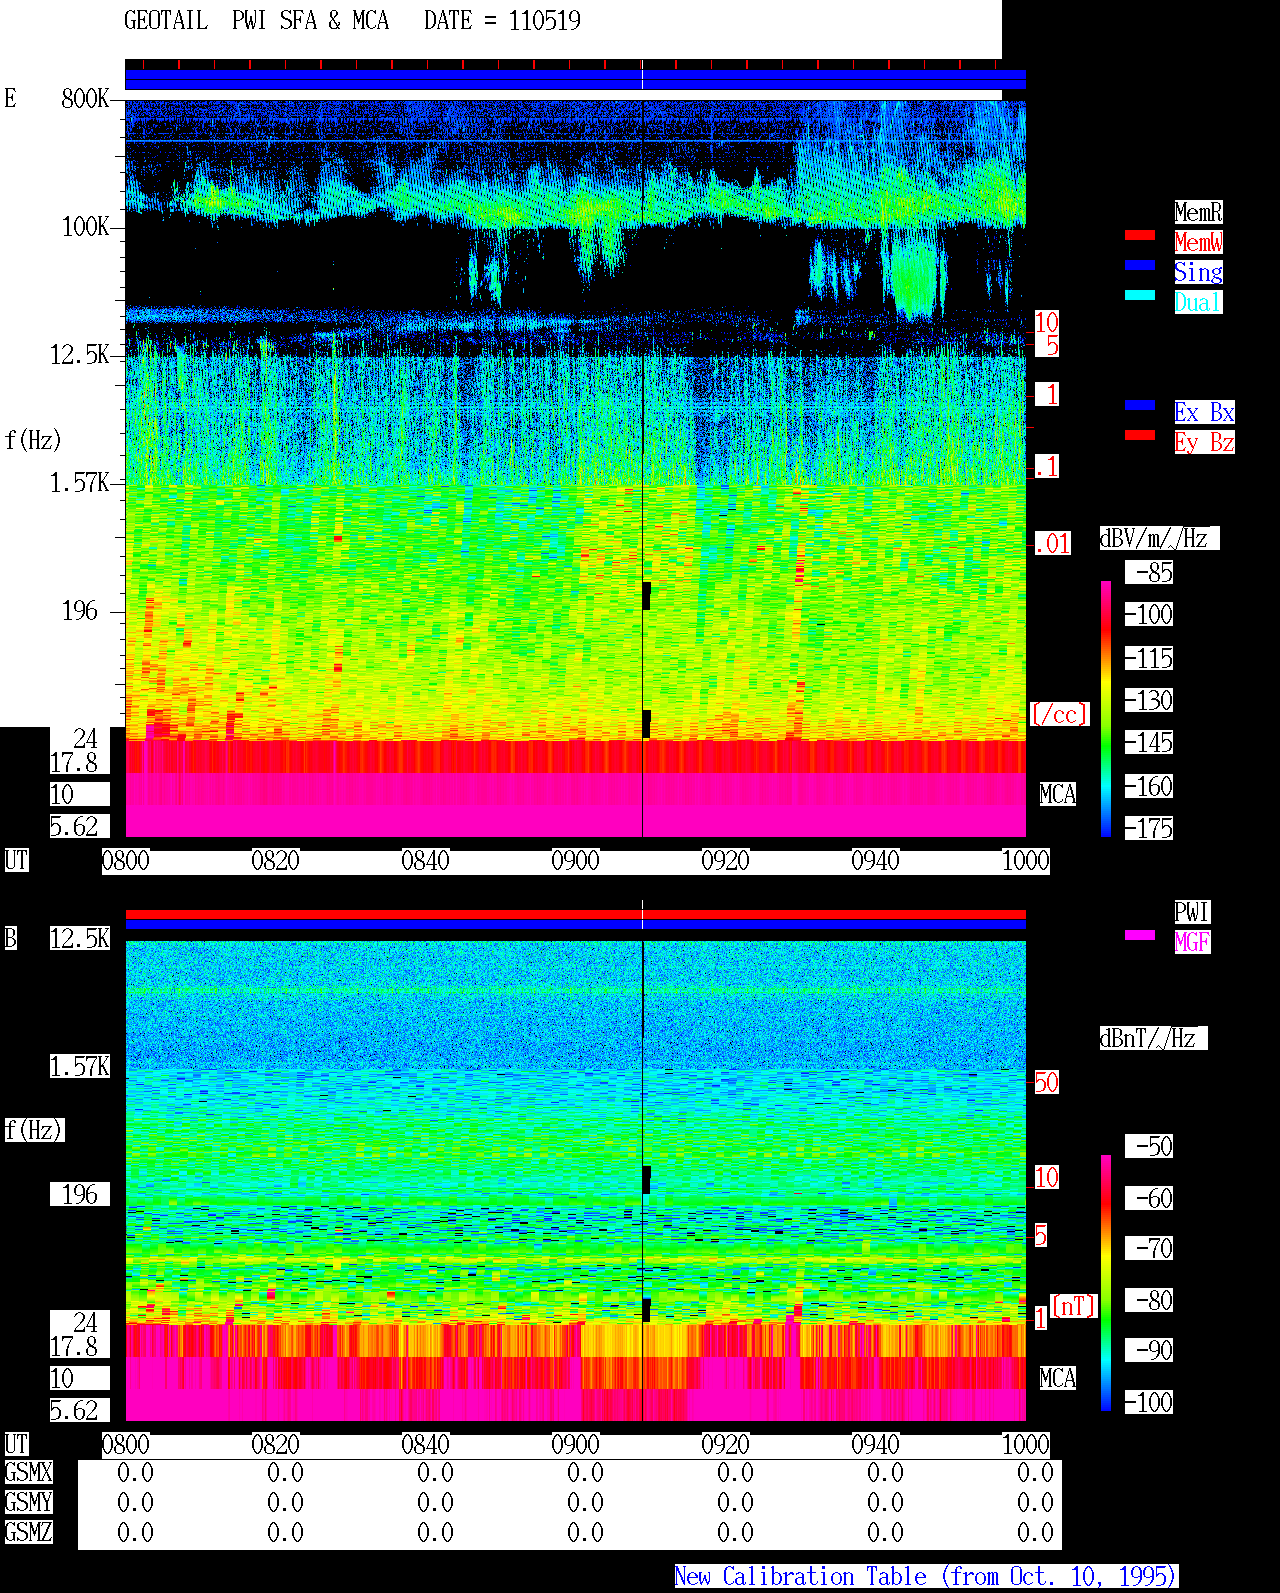Image resolution: width=1280 pixels, height=1593 pixels.
Task: Click the -85 color scale value
Action: point(1150,572)
